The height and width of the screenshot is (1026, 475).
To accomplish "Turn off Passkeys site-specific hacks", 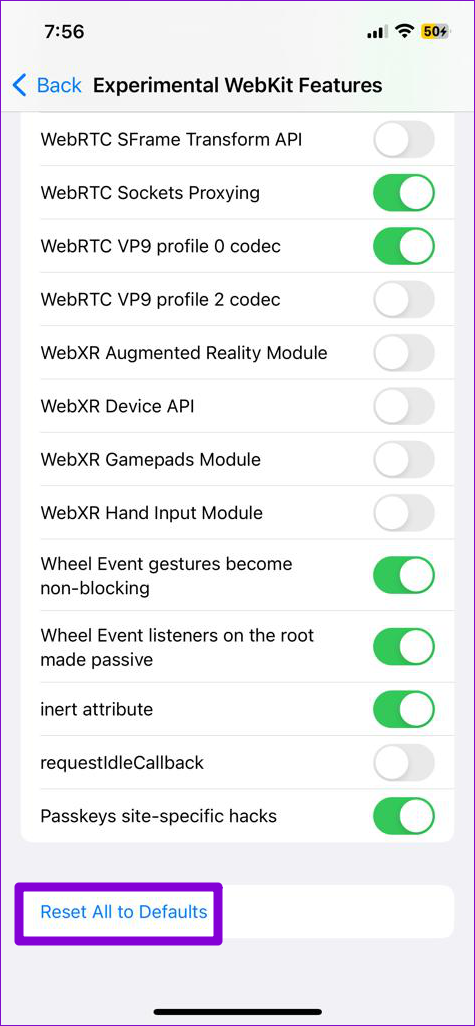I will (404, 816).
